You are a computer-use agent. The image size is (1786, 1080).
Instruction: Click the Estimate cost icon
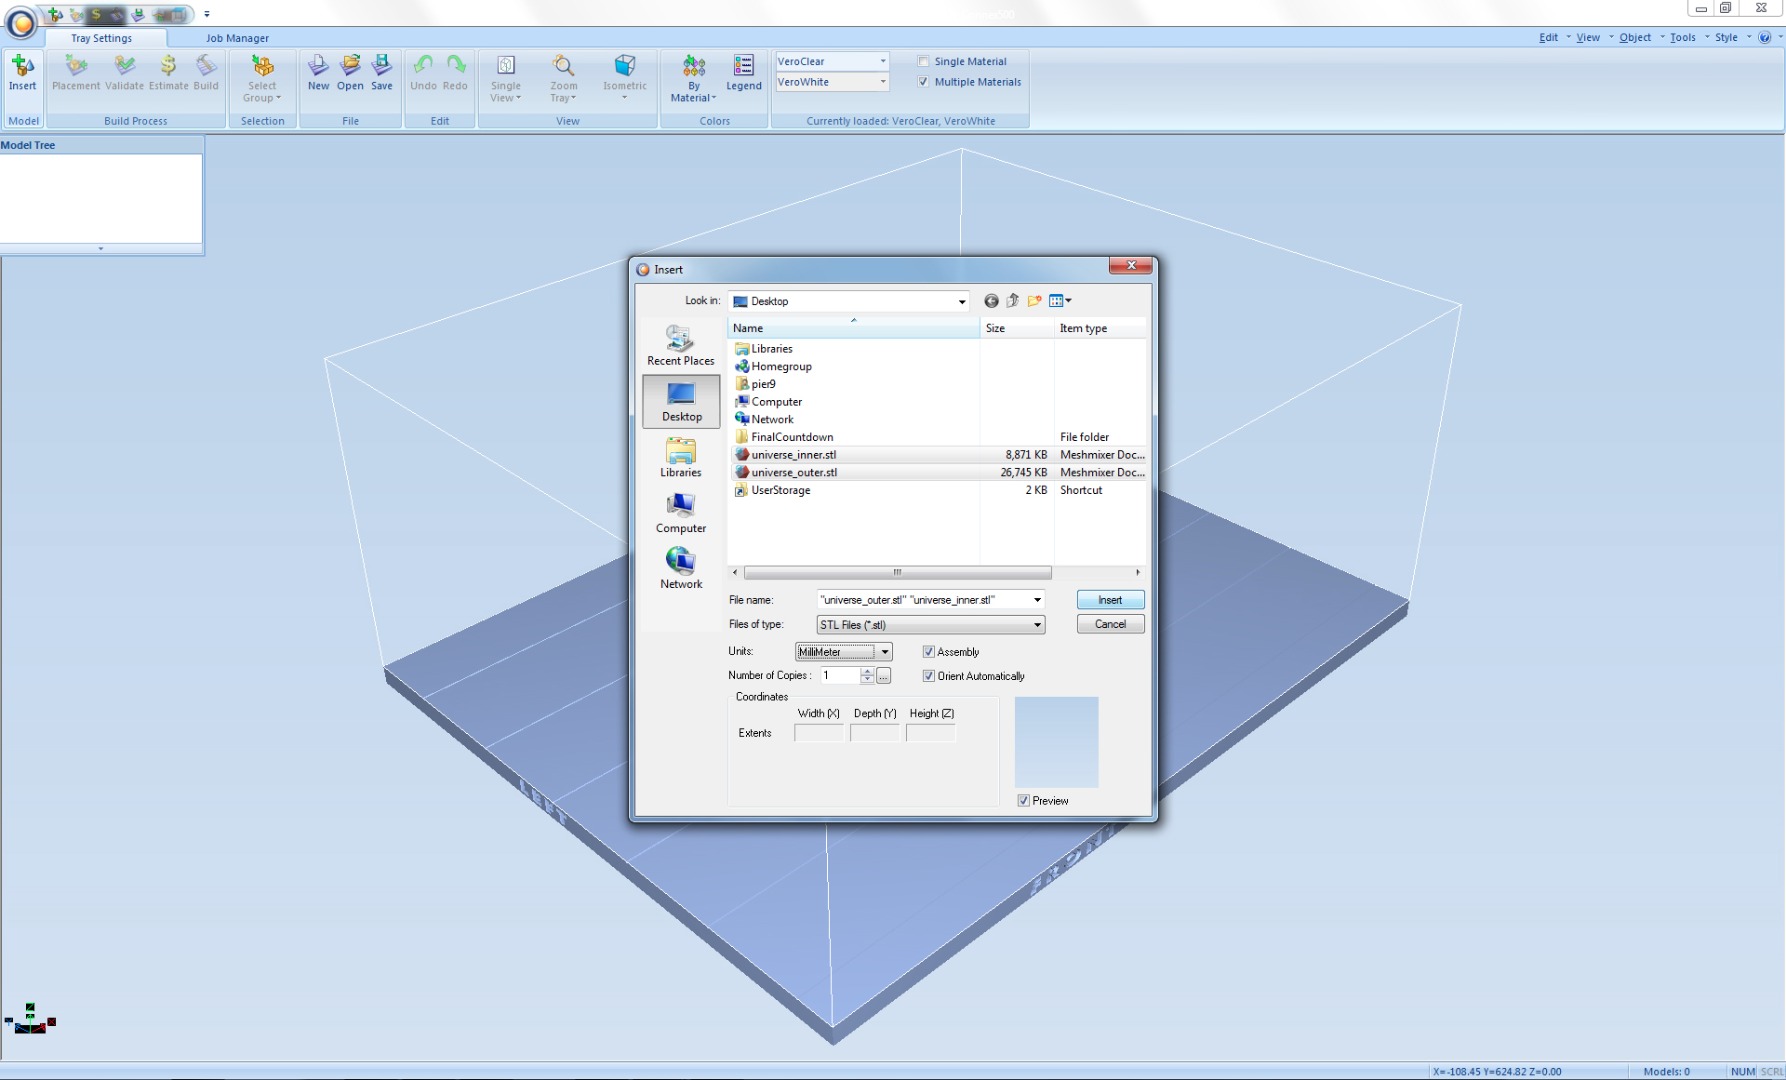[168, 73]
